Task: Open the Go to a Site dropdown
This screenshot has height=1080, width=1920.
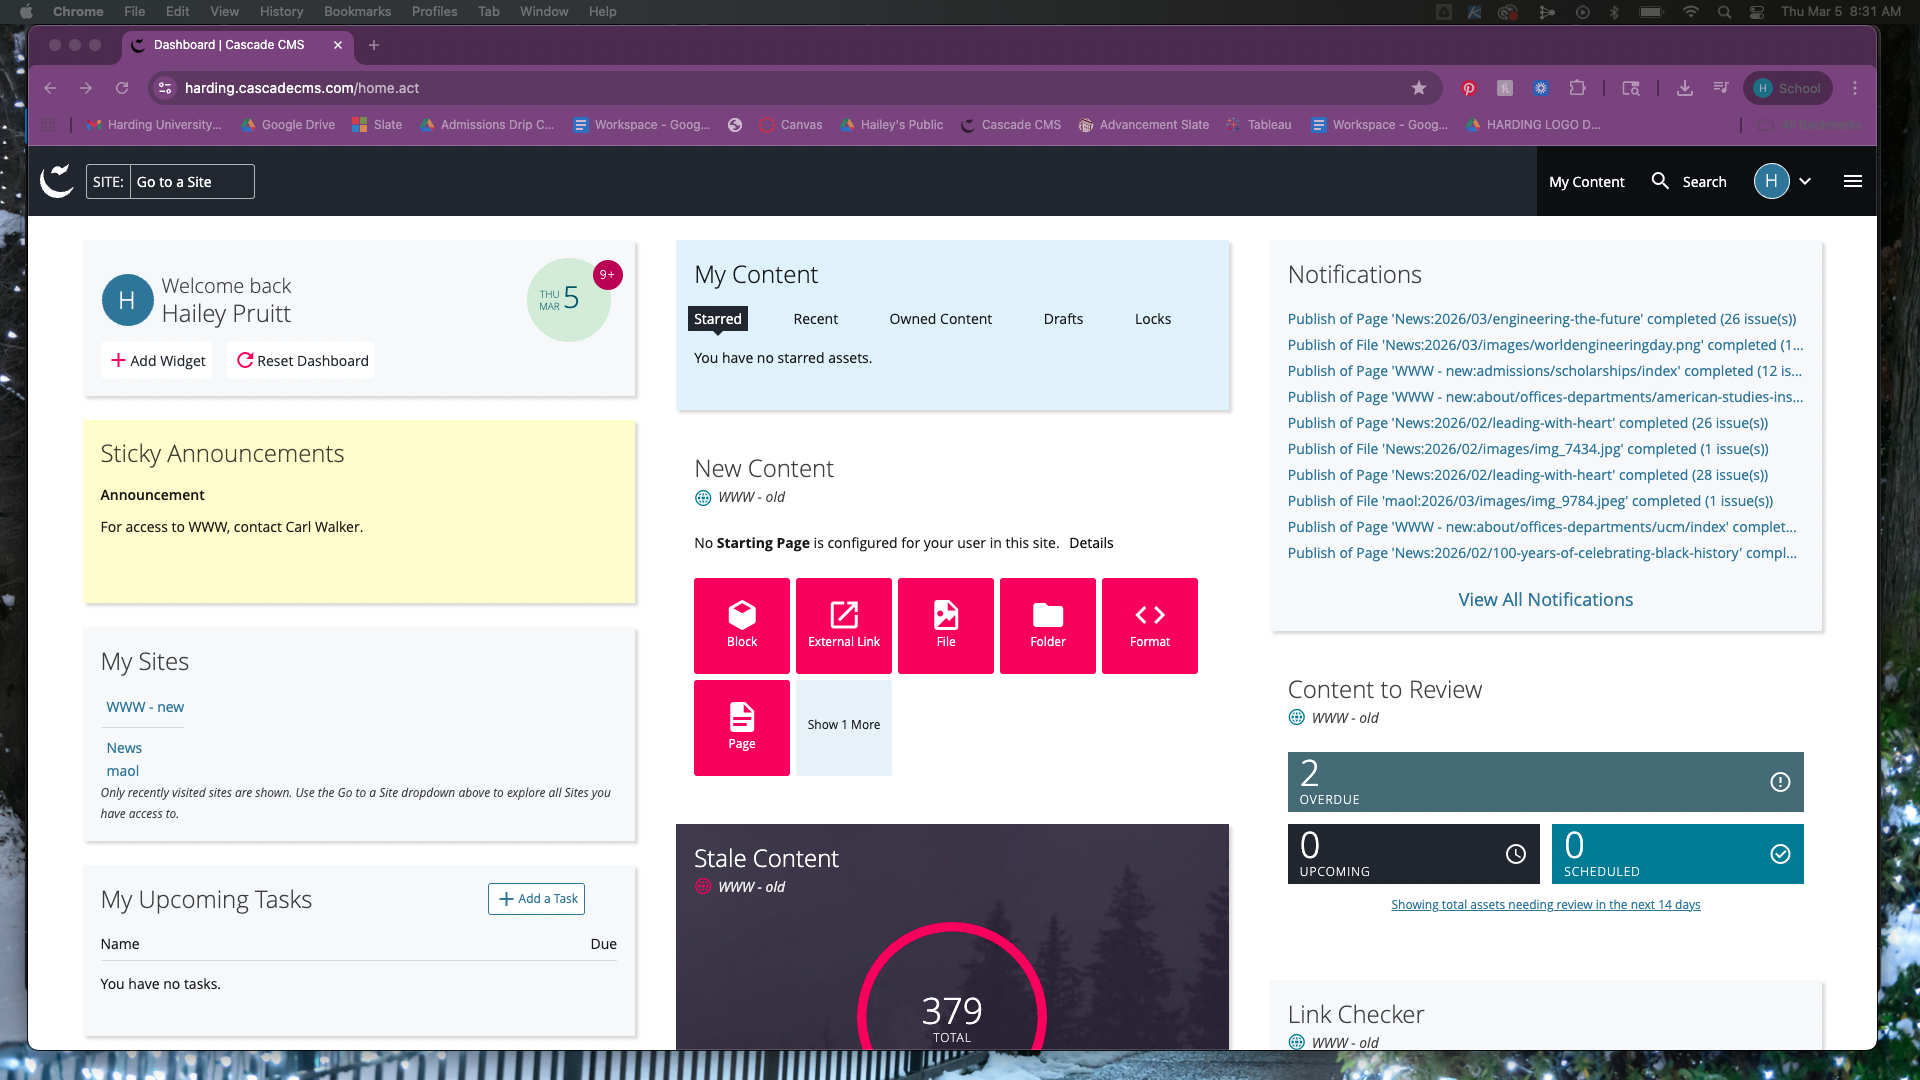Action: tap(191, 181)
